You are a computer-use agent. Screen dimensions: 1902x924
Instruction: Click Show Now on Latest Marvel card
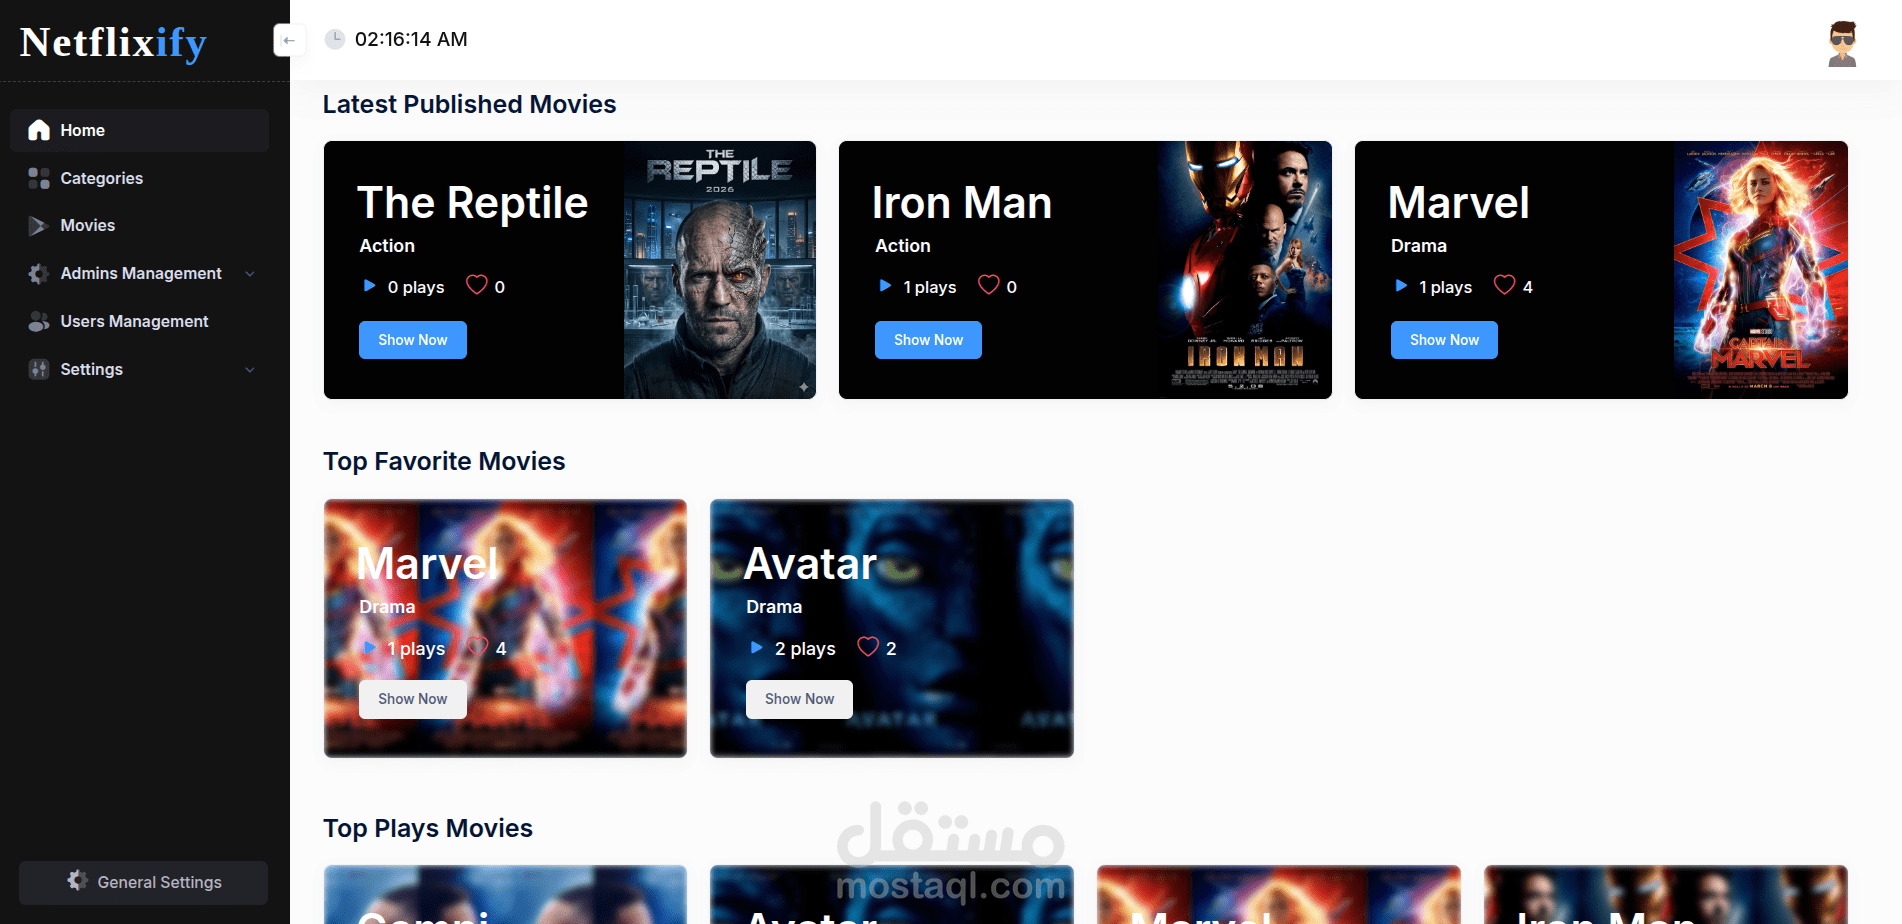[1444, 340]
